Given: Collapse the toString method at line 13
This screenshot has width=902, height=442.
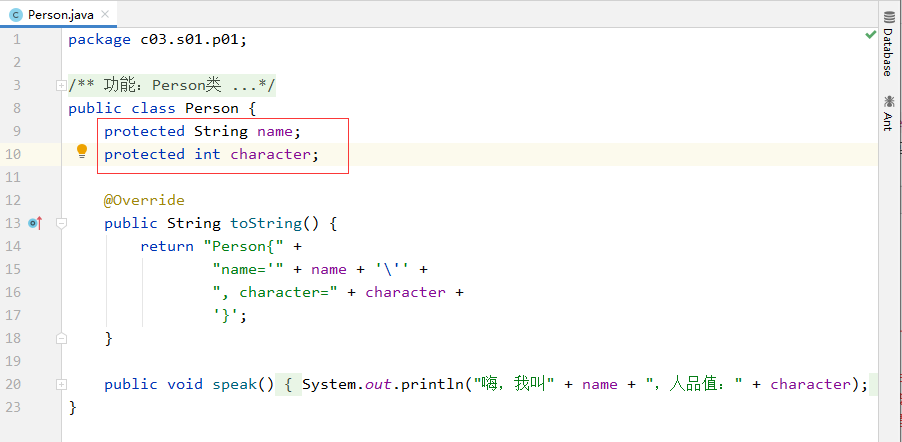Looking at the screenshot, I should click(61, 223).
